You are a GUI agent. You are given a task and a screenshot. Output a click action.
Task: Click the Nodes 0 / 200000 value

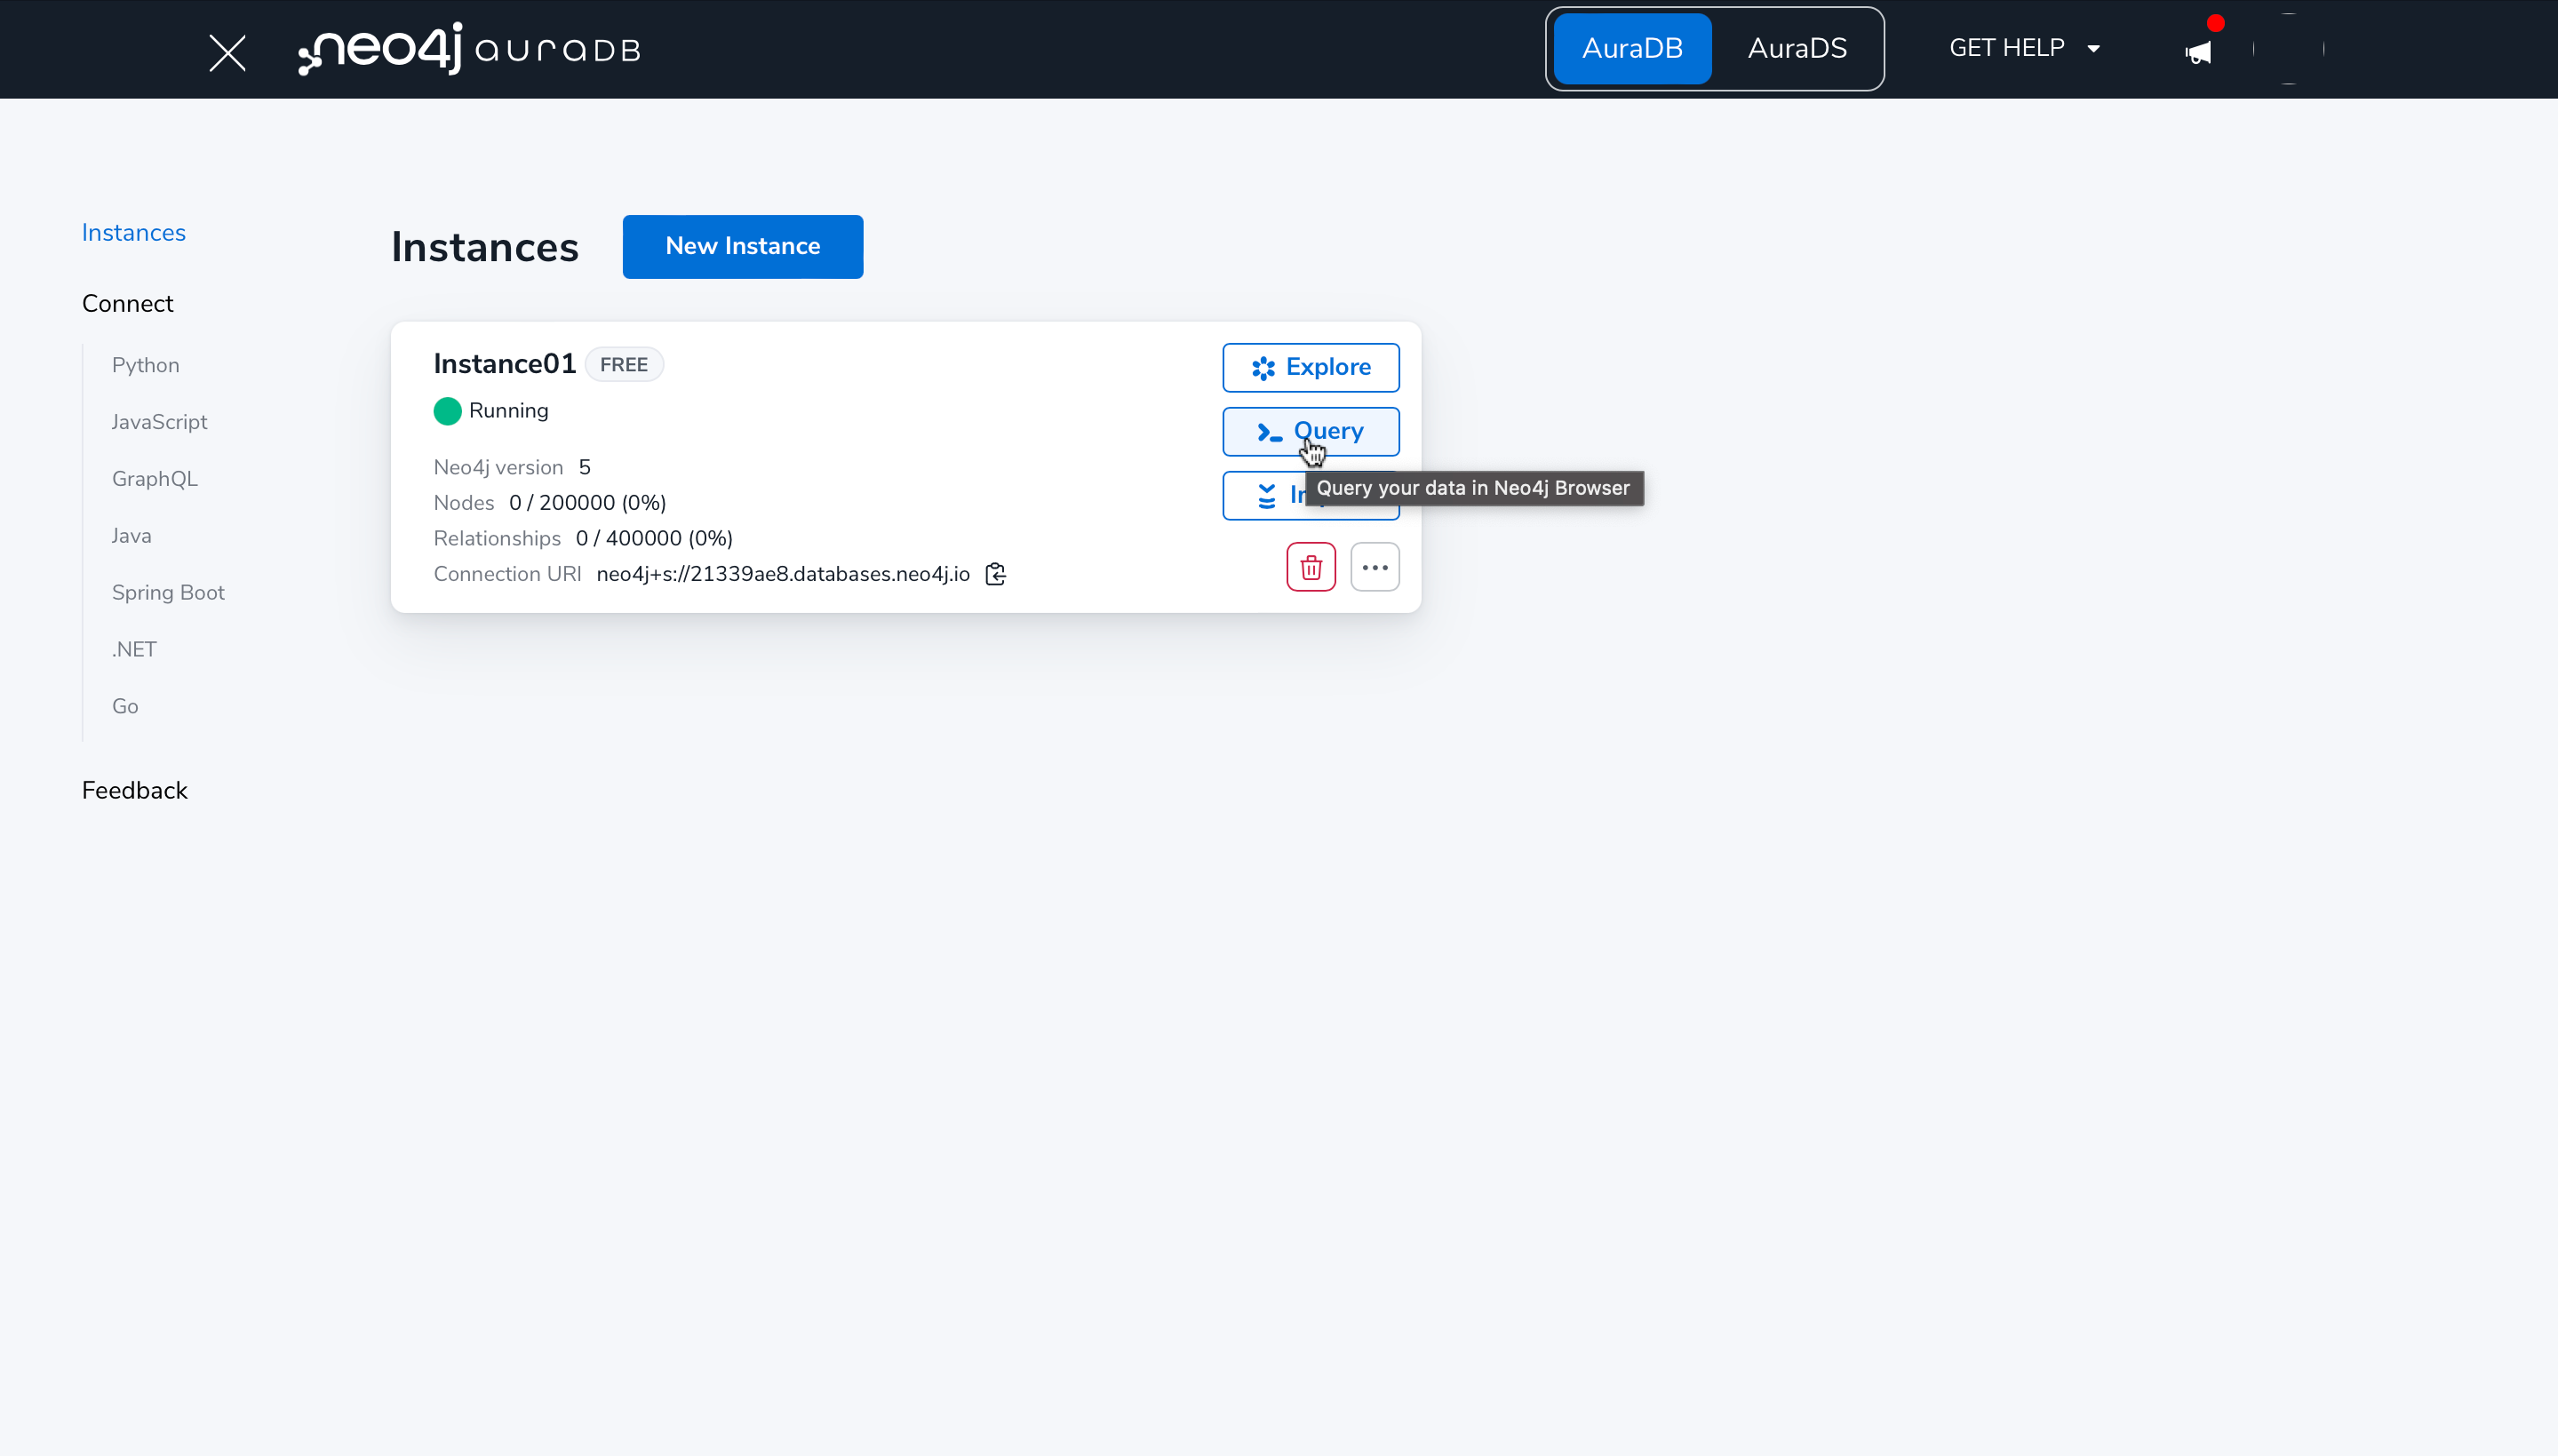click(x=588, y=503)
